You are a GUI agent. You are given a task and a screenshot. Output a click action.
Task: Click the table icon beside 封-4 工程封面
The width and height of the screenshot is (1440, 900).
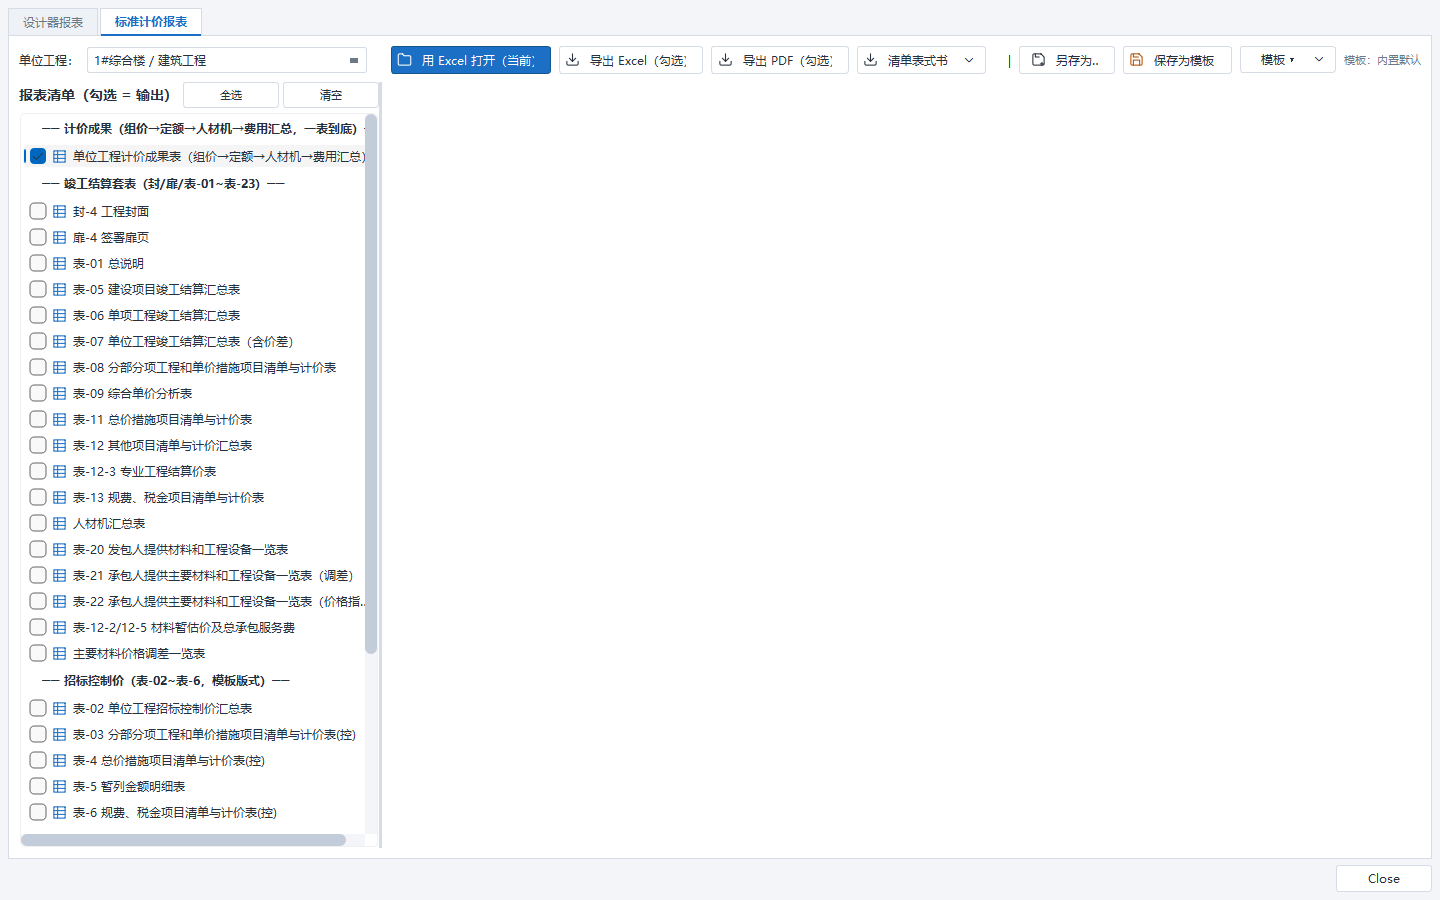tap(60, 211)
